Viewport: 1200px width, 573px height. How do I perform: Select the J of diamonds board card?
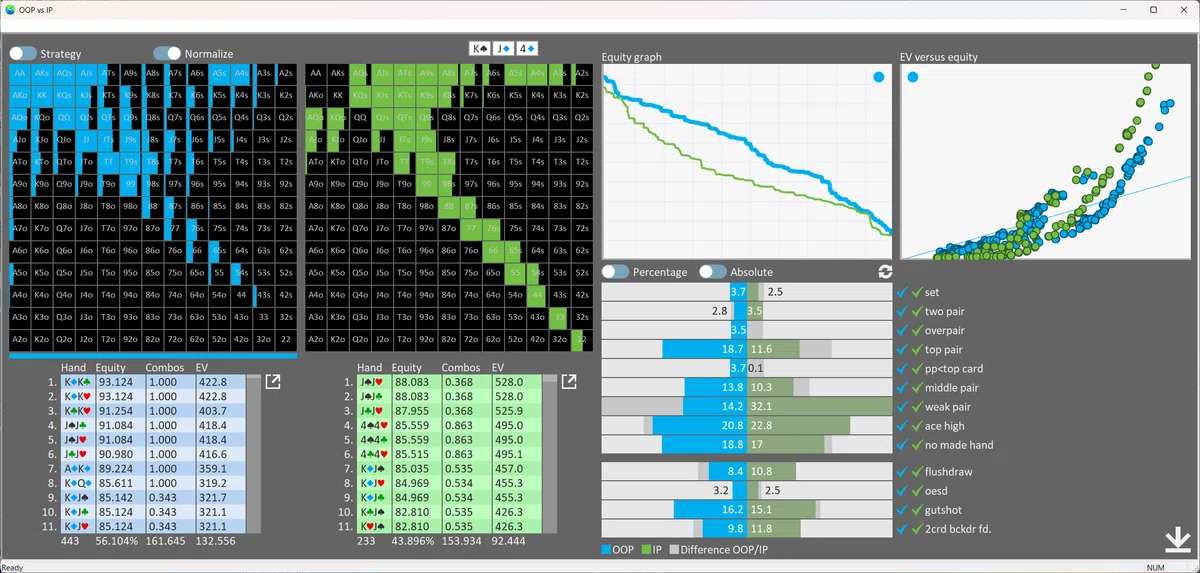[x=504, y=48]
